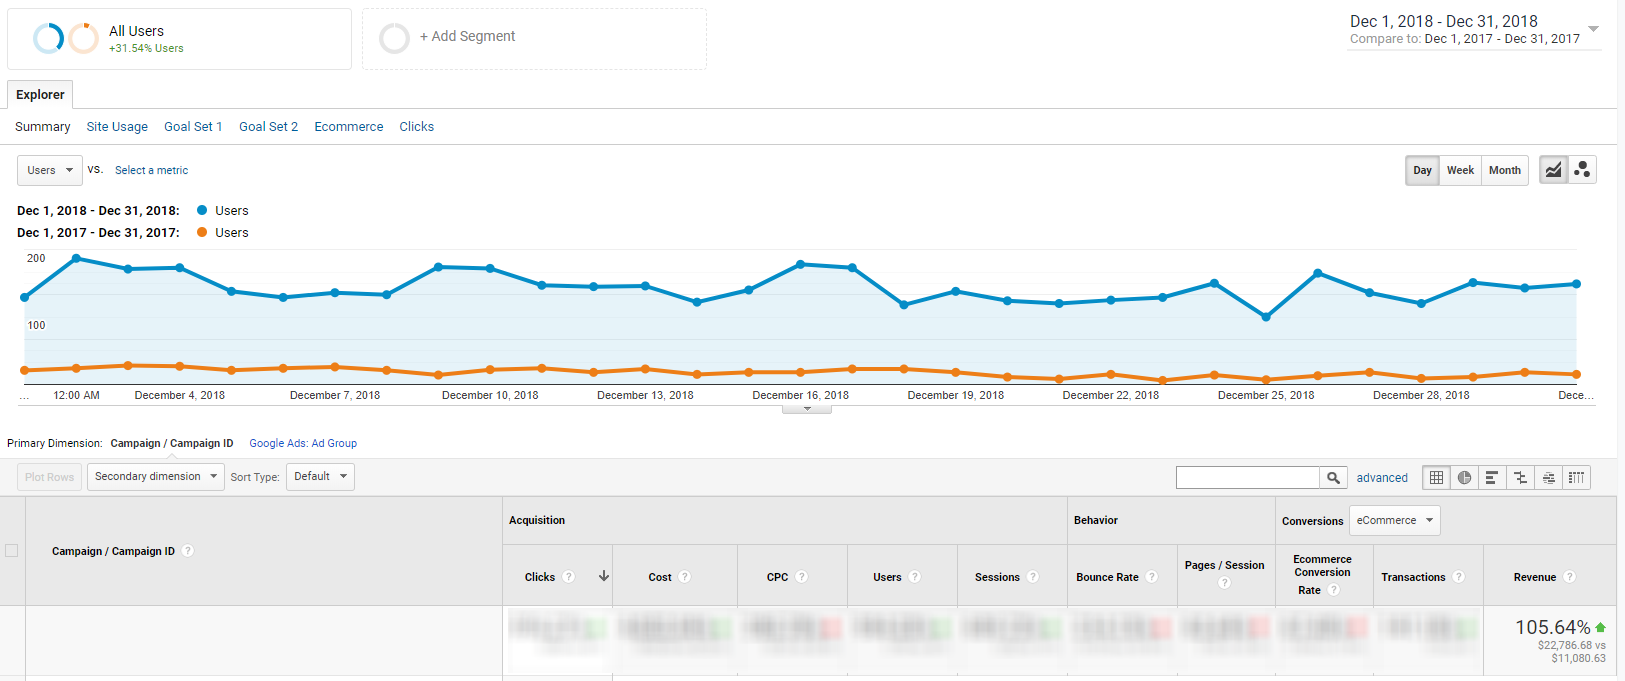The height and width of the screenshot is (681, 1625).
Task: Switch to line chart view
Action: tap(1553, 170)
